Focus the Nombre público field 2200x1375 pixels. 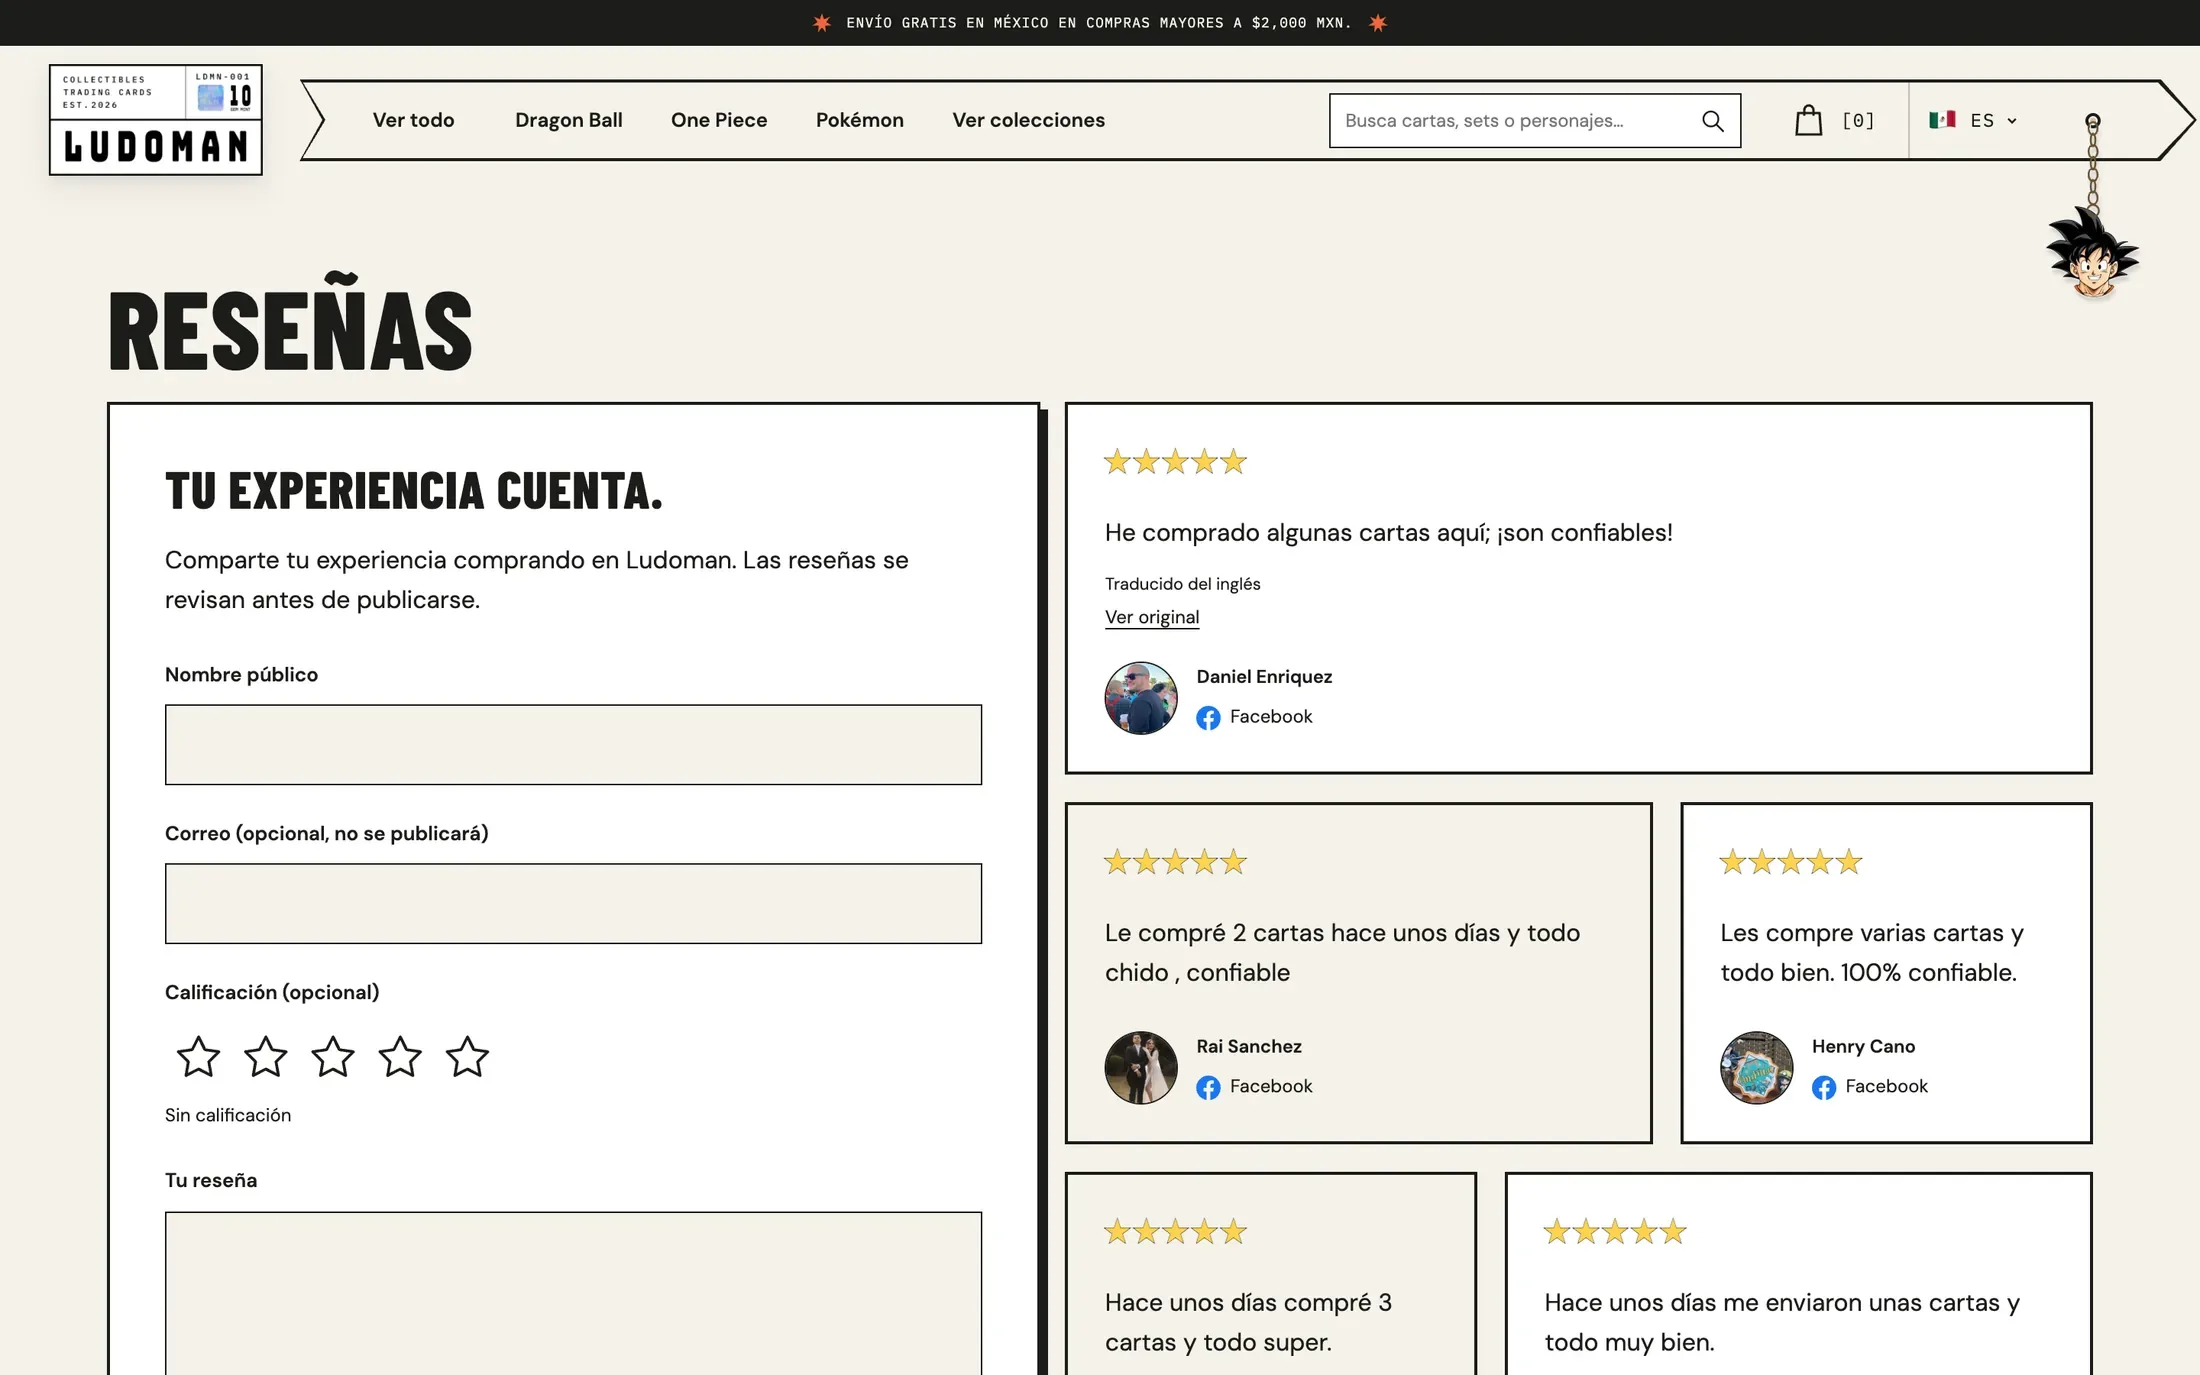pyautogui.click(x=573, y=745)
